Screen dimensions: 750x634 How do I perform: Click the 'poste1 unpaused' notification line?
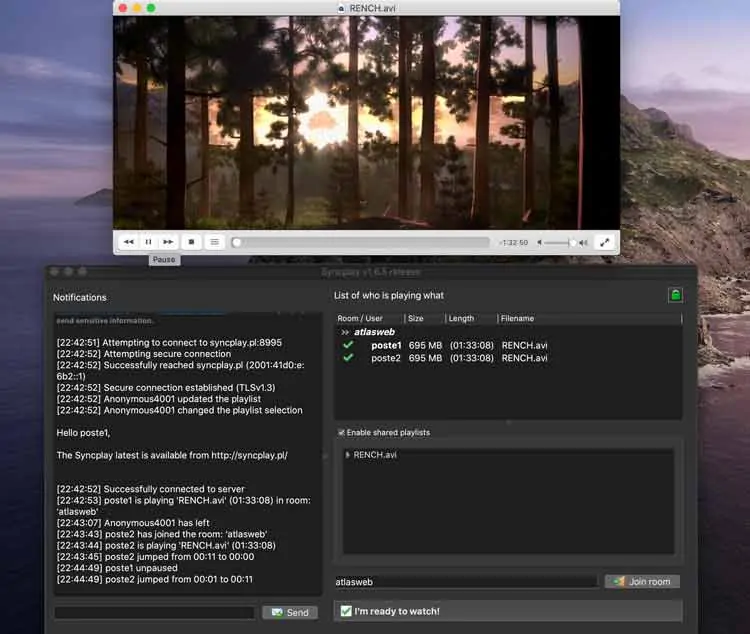click(117, 568)
